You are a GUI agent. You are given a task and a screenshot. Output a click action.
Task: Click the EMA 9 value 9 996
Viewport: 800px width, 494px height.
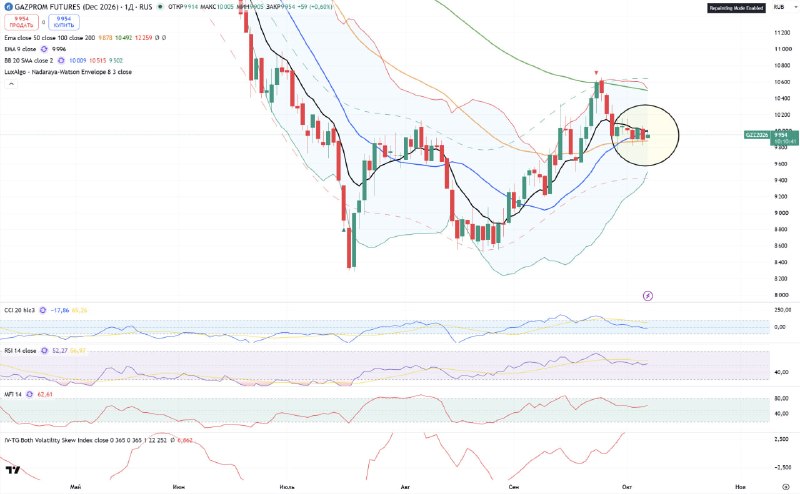59,49
